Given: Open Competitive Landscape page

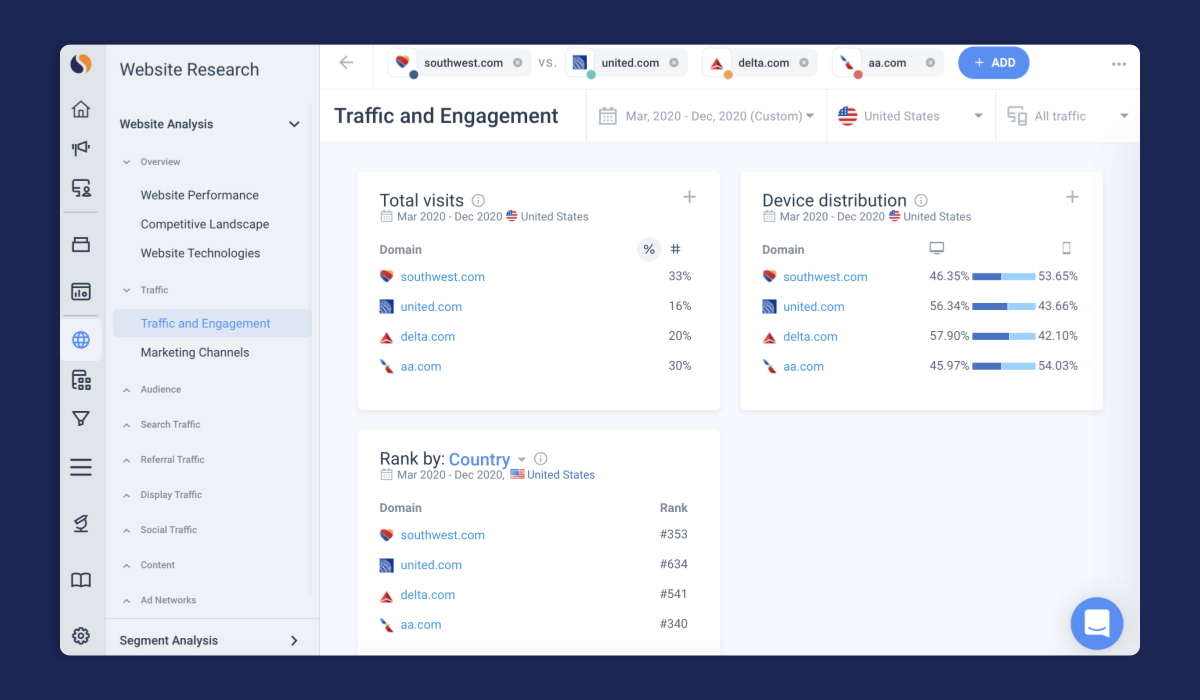Looking at the screenshot, I should pos(205,224).
